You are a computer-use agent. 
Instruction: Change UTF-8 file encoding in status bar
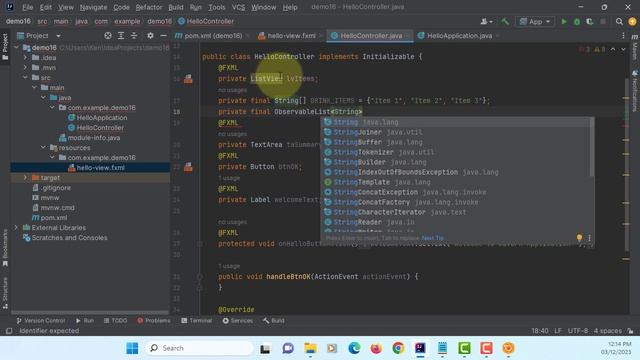[578, 331]
